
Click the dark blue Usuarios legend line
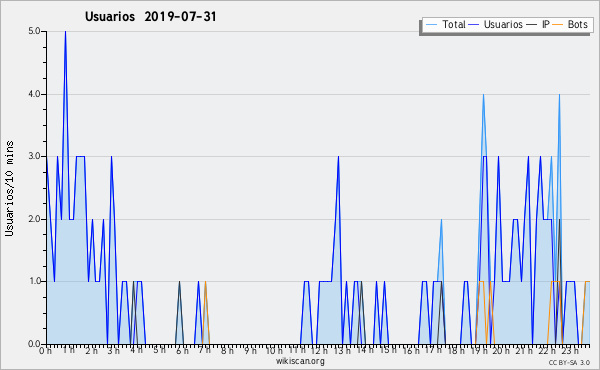point(474,25)
